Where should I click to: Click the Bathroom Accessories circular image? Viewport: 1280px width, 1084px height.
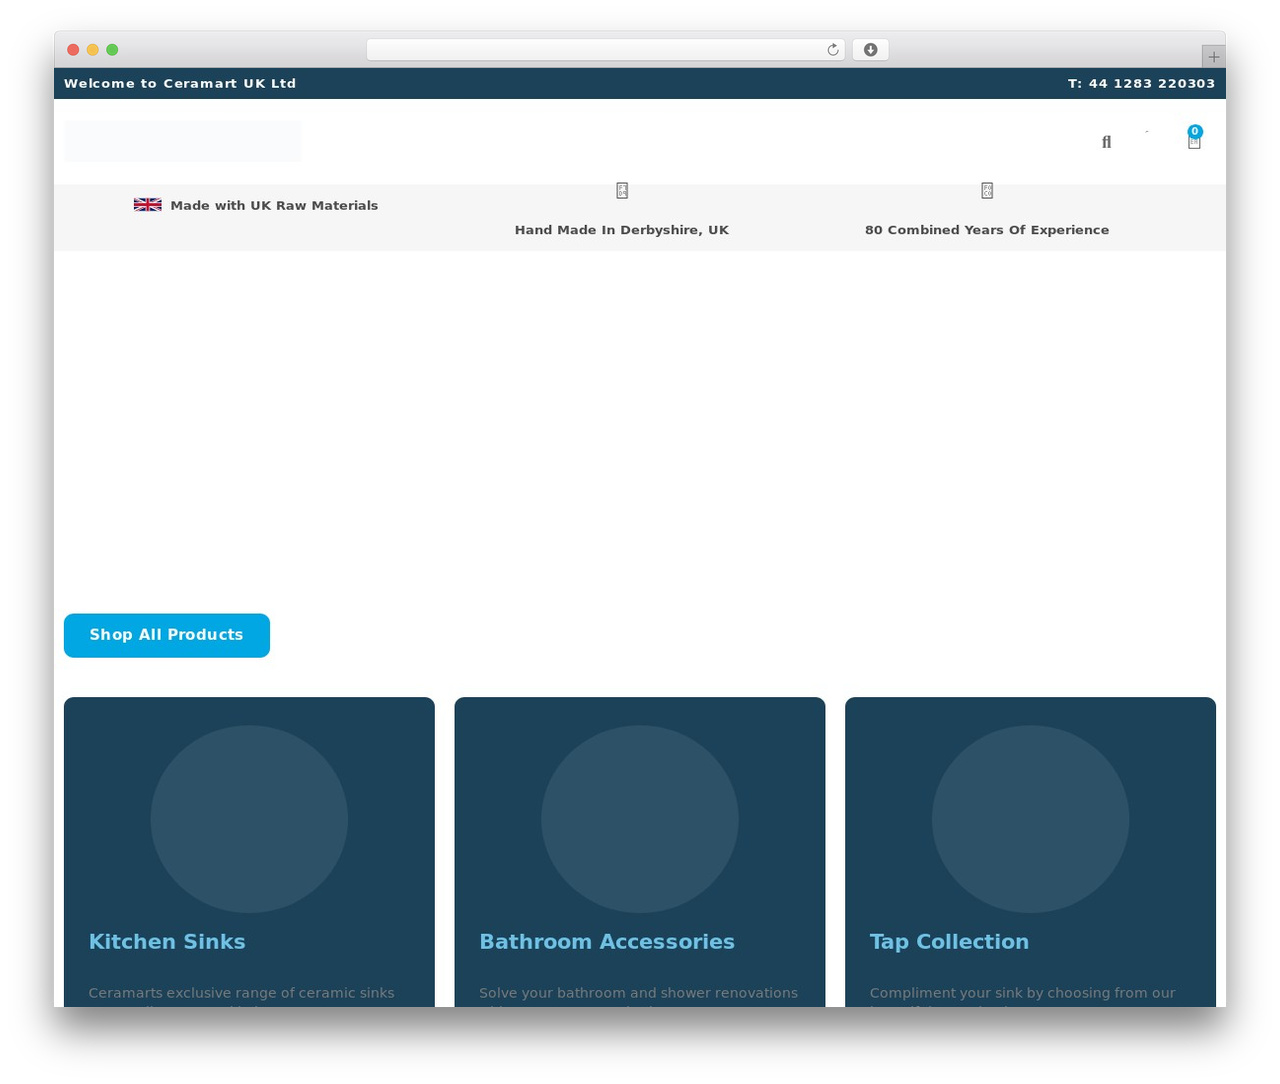click(640, 819)
